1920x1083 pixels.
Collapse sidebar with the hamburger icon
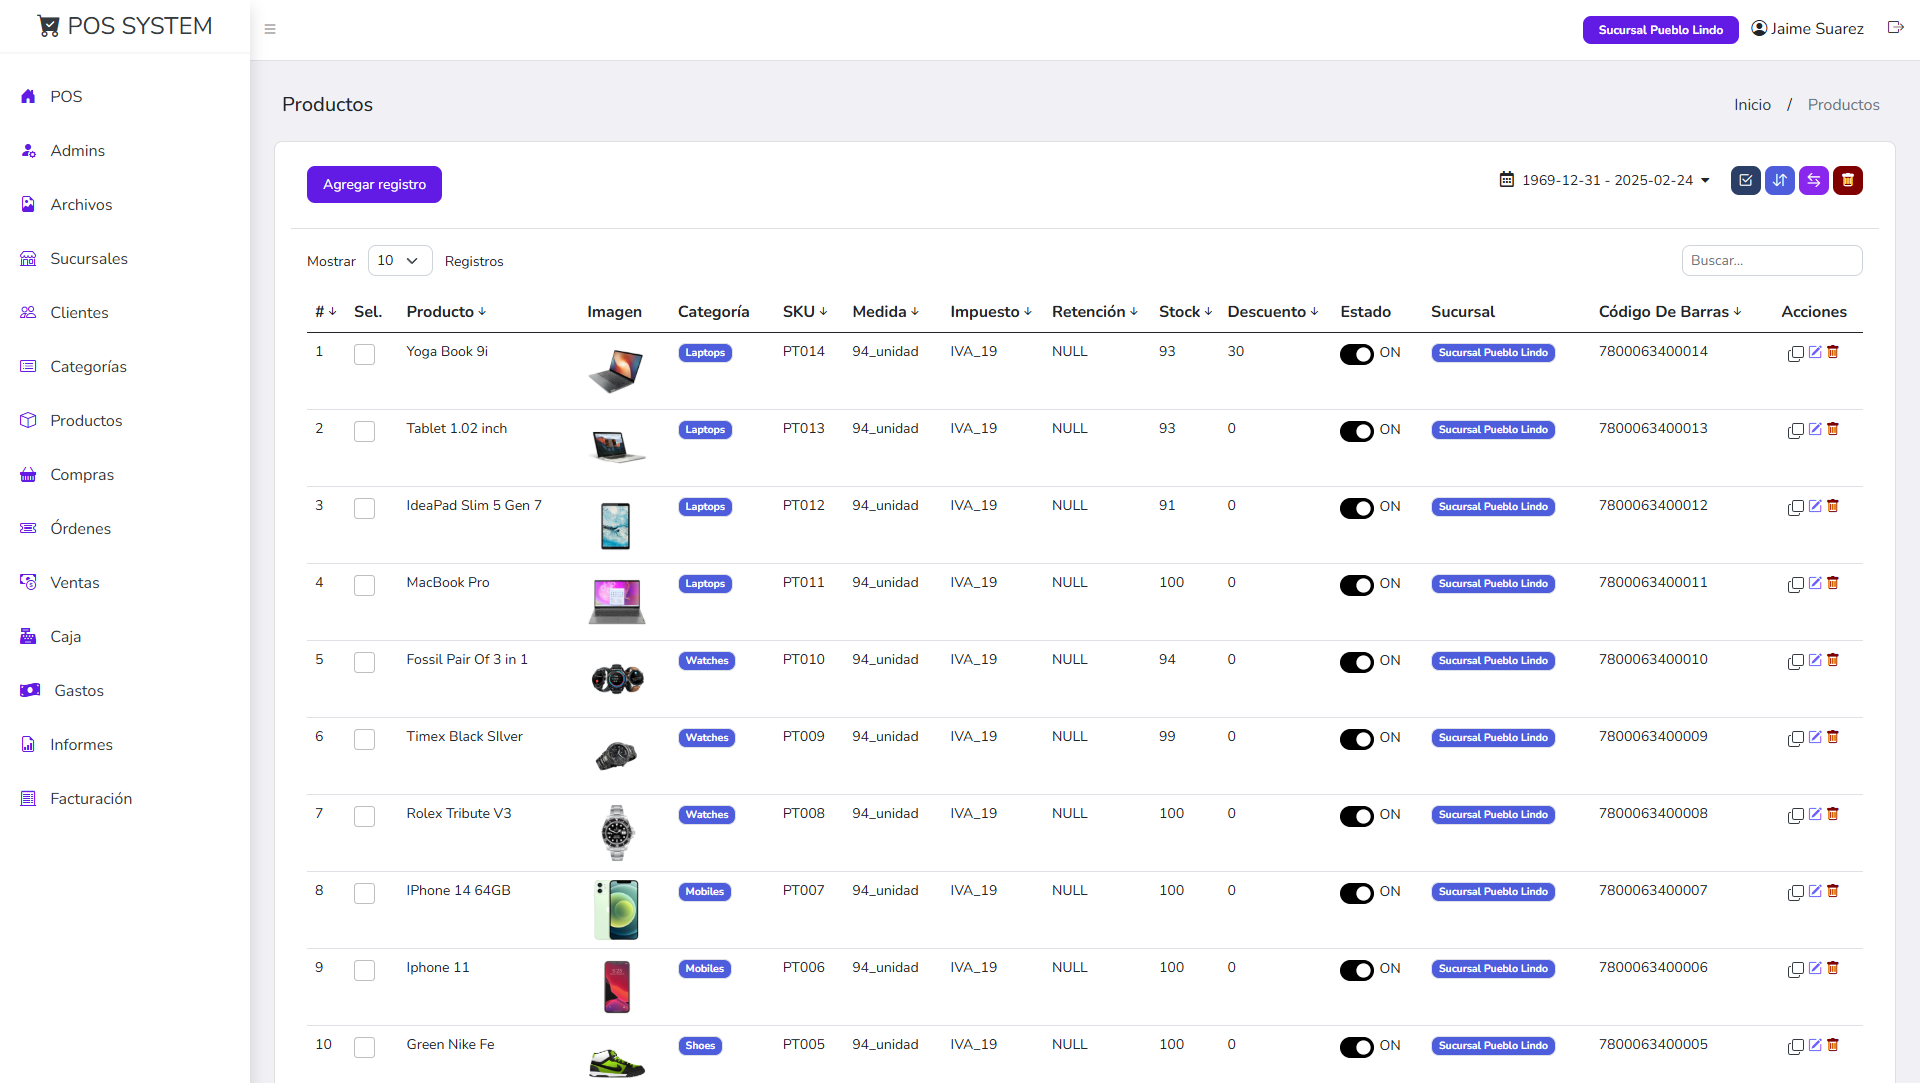tap(270, 29)
